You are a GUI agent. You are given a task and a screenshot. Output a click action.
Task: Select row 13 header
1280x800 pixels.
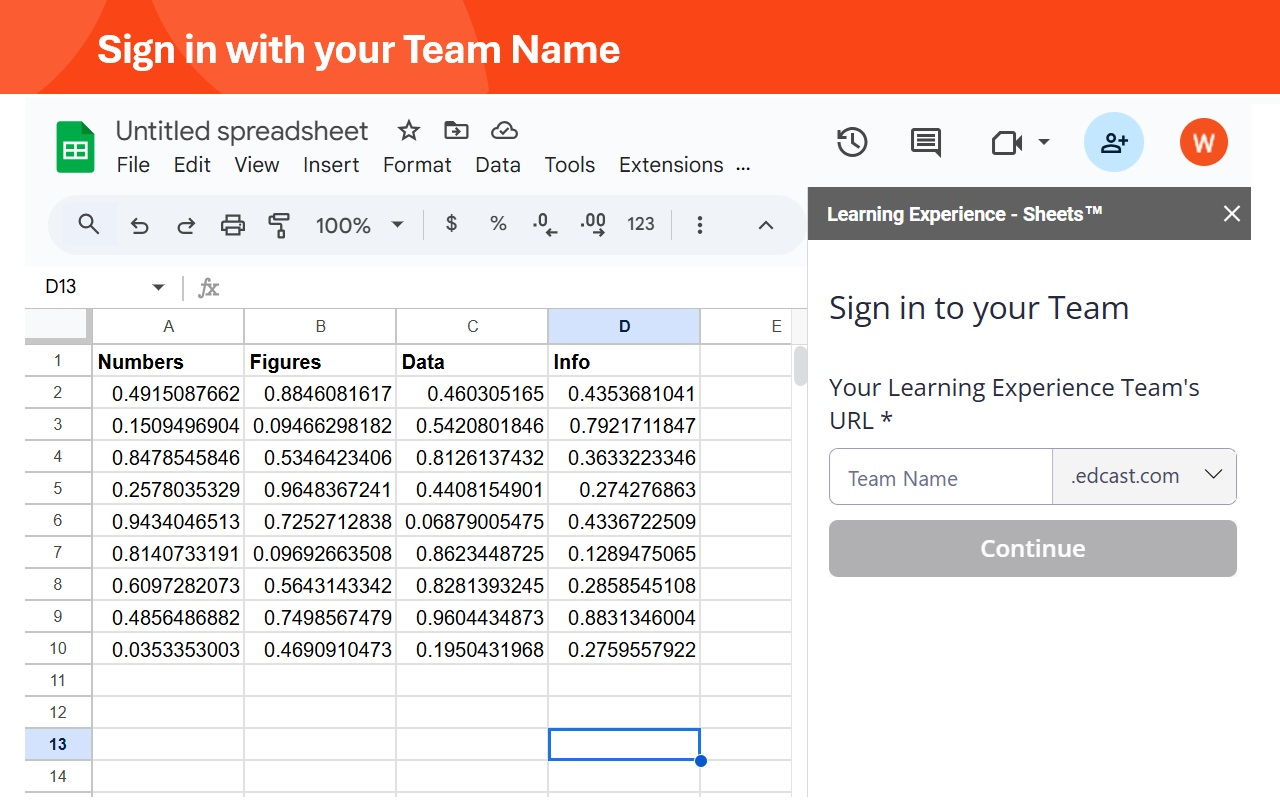(58, 745)
